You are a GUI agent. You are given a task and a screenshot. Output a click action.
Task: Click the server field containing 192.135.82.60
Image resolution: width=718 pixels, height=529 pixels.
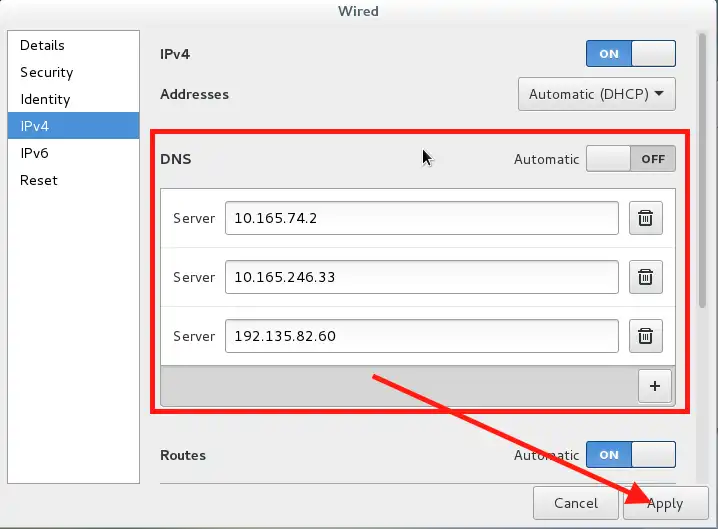pos(422,336)
